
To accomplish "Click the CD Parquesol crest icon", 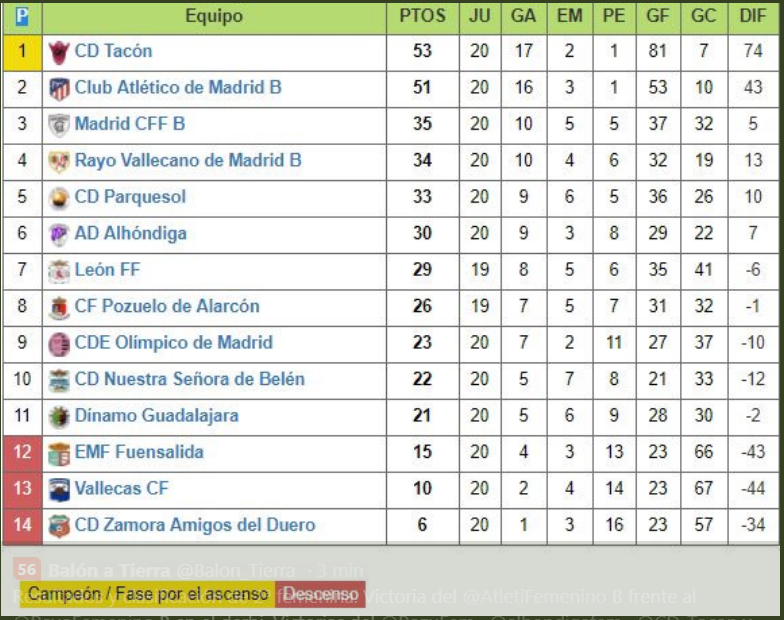I will pos(59,198).
